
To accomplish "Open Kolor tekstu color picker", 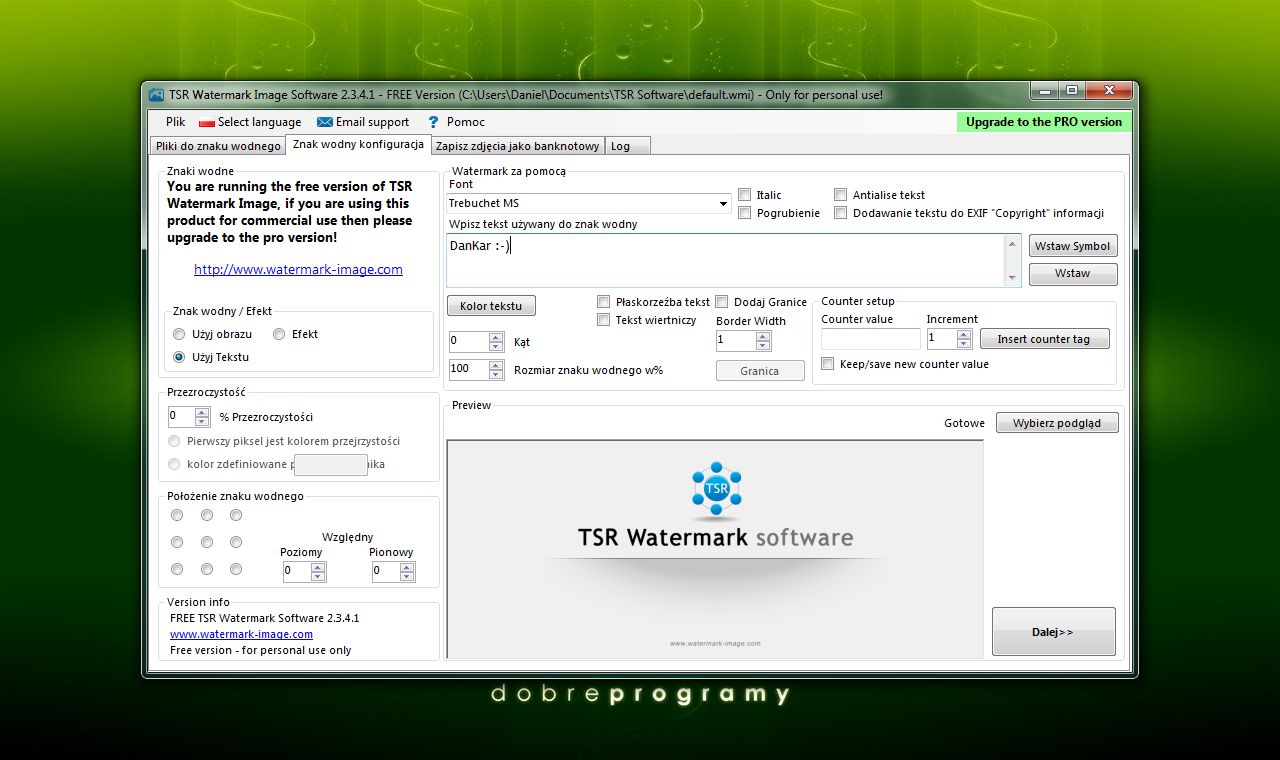I will coord(491,306).
